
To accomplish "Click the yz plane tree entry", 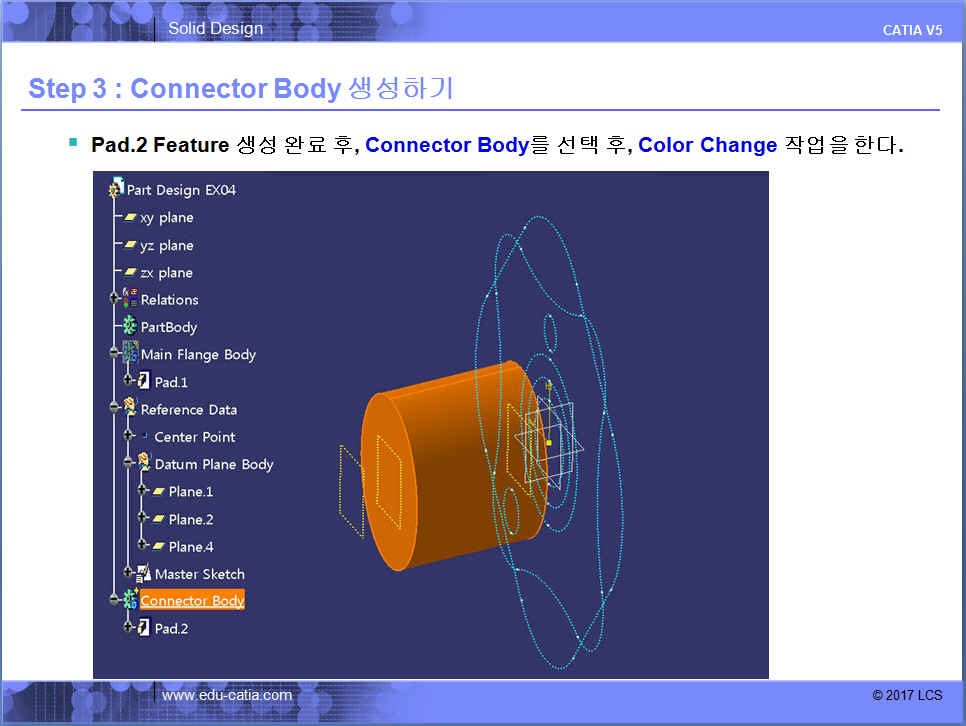I will pyautogui.click(x=166, y=245).
